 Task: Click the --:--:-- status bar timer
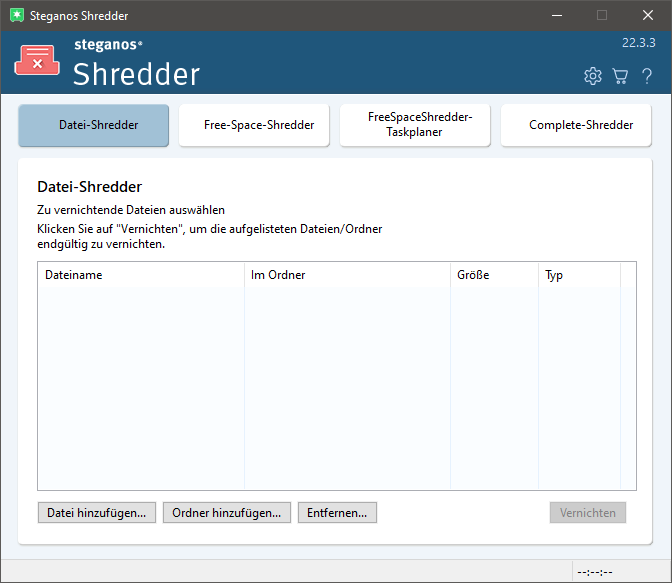(595, 572)
